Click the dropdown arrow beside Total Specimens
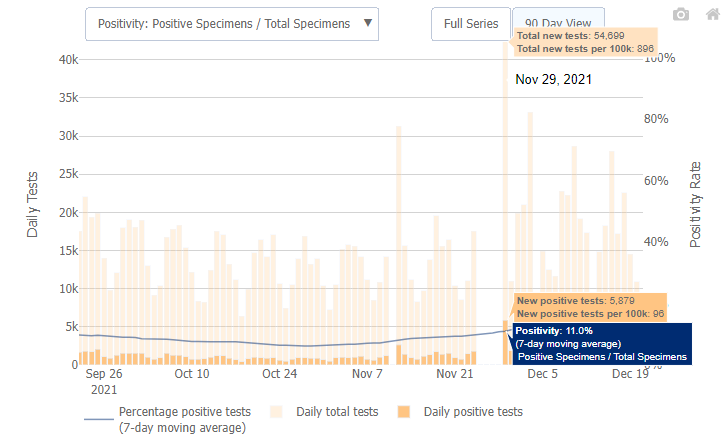 click(367, 24)
